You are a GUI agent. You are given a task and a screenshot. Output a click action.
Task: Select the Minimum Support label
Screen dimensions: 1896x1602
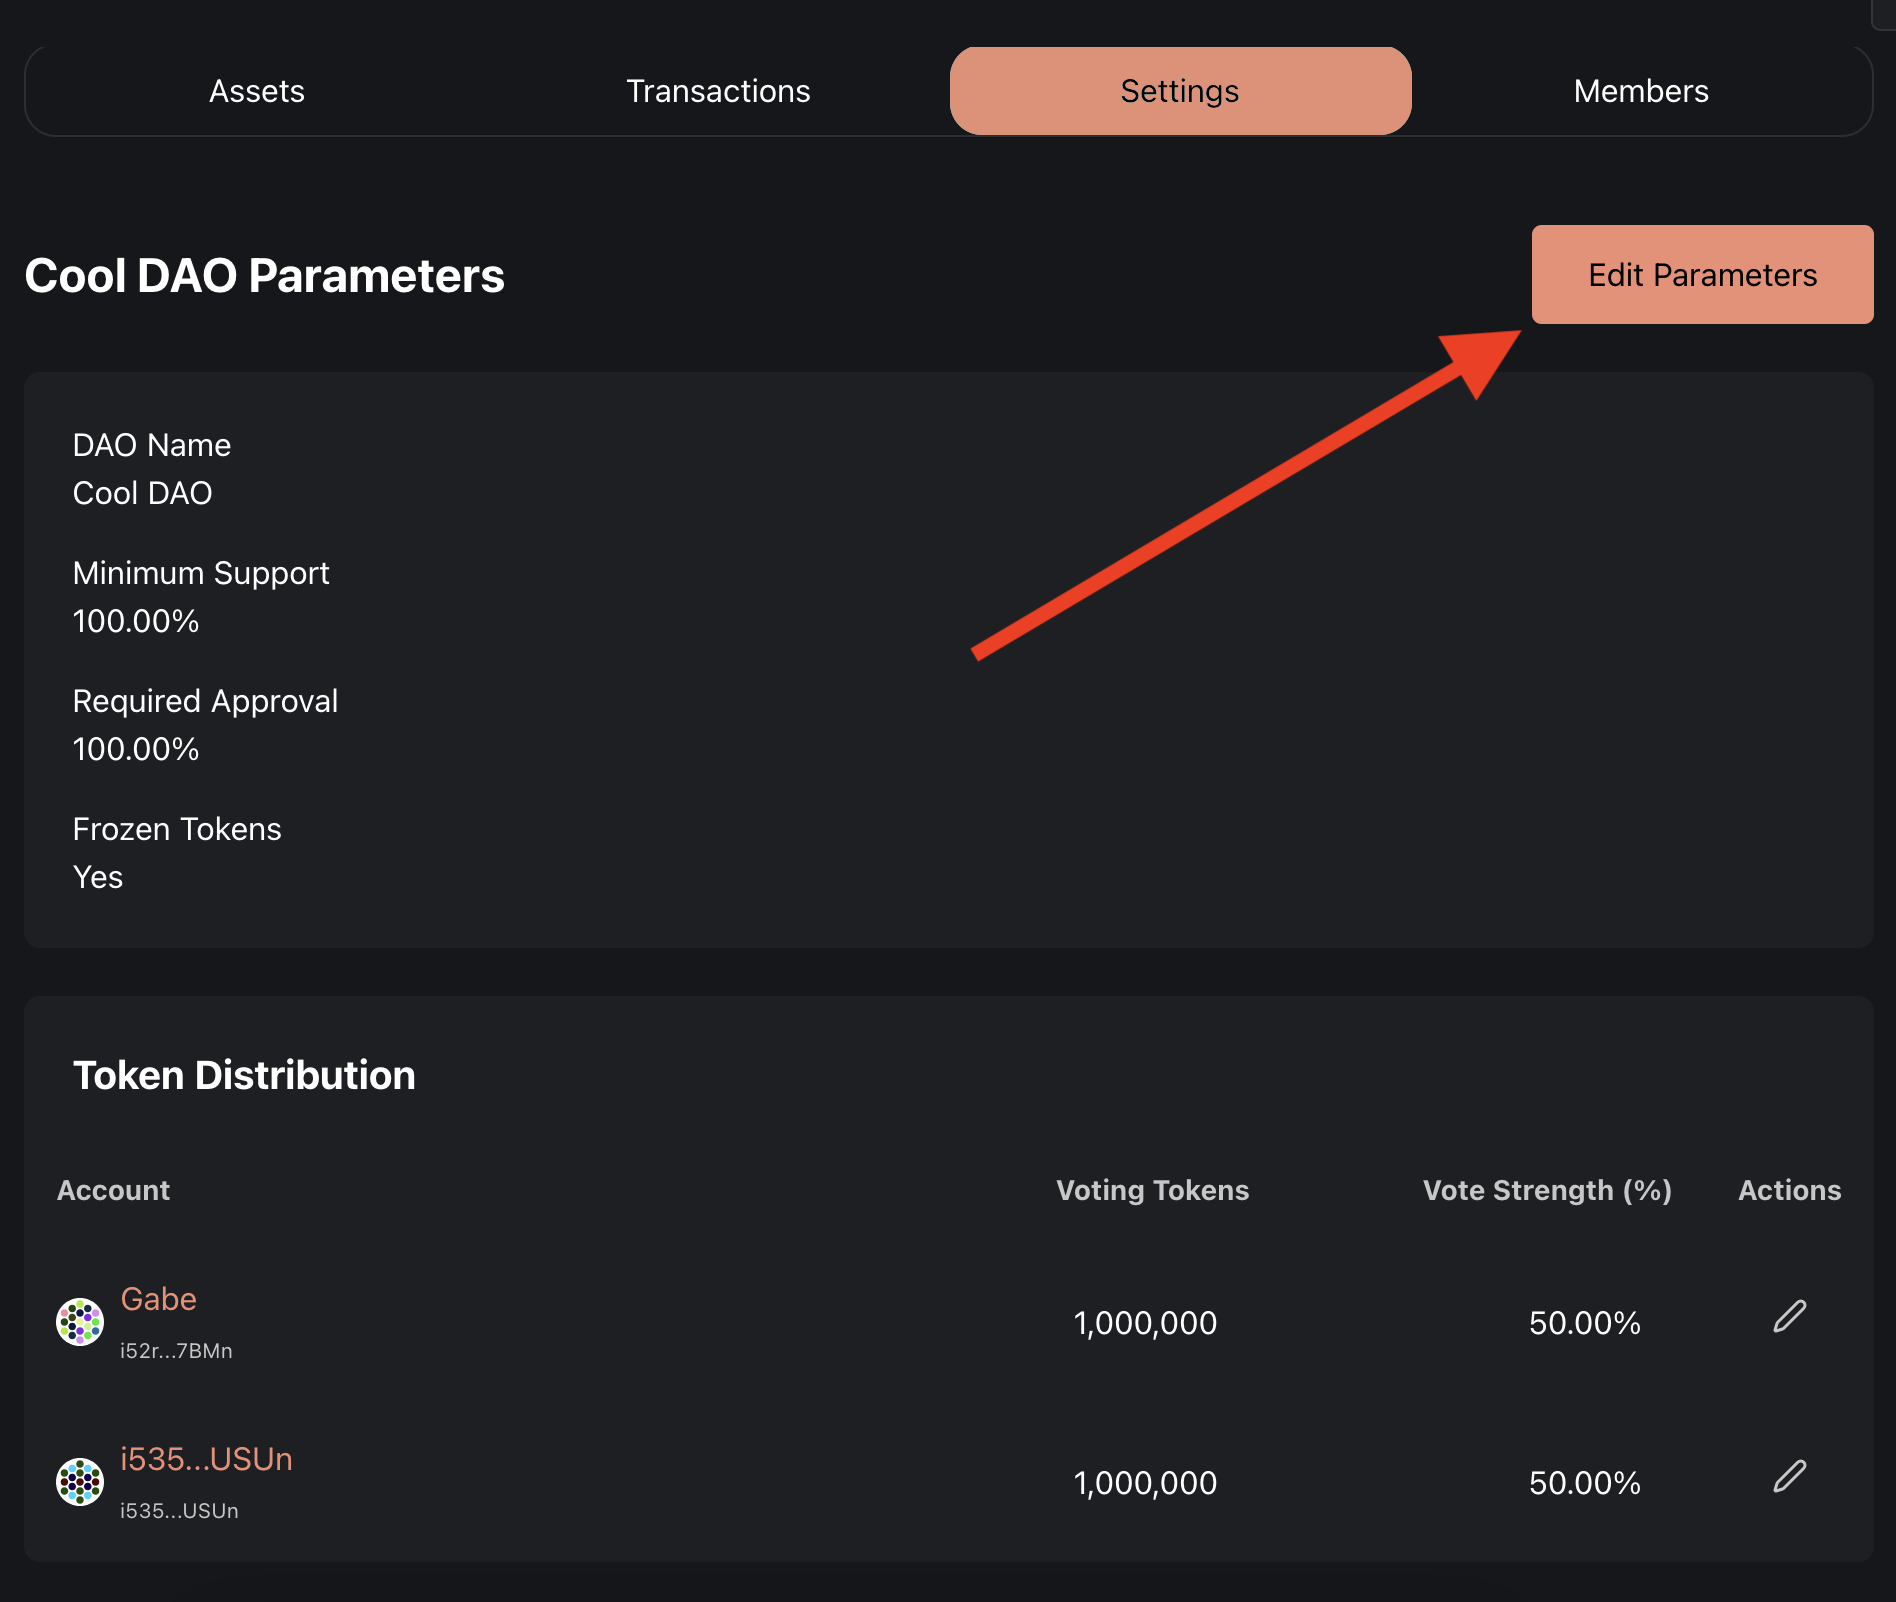[x=201, y=573]
